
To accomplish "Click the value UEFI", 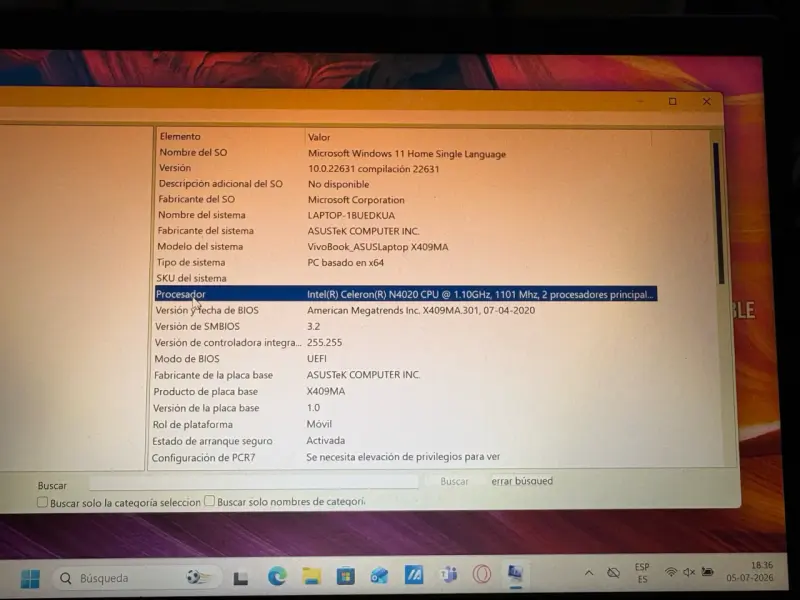I will [316, 359].
